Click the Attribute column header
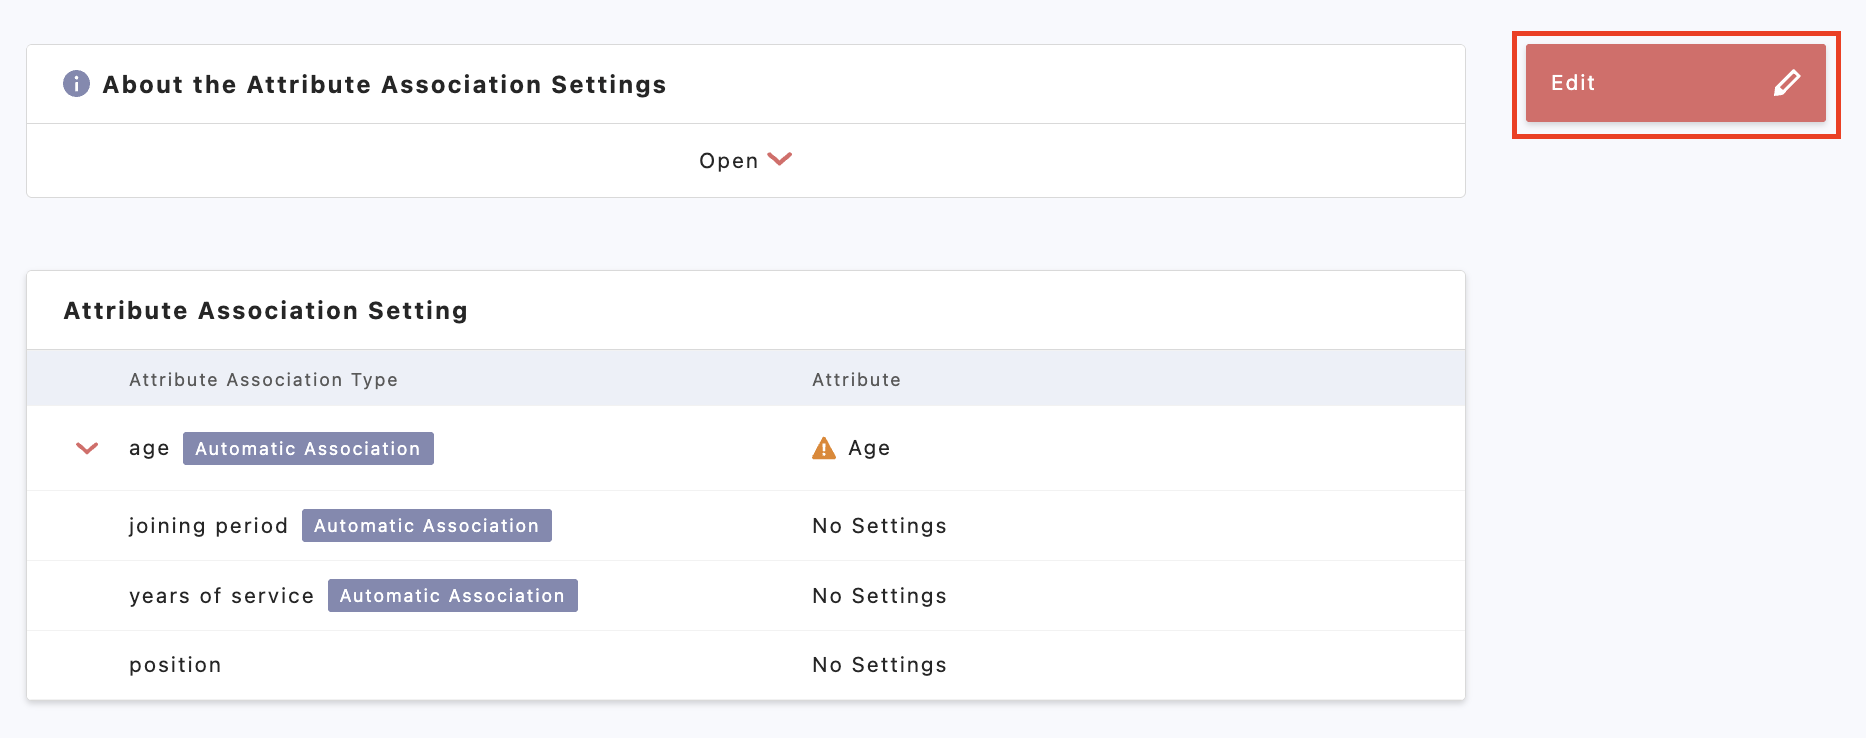The width and height of the screenshot is (1866, 738). click(x=856, y=380)
